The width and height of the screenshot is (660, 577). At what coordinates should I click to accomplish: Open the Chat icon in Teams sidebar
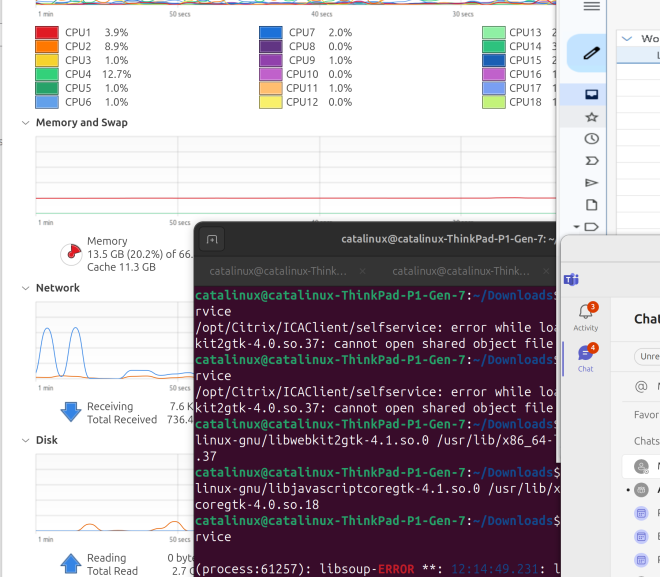click(x=585, y=358)
